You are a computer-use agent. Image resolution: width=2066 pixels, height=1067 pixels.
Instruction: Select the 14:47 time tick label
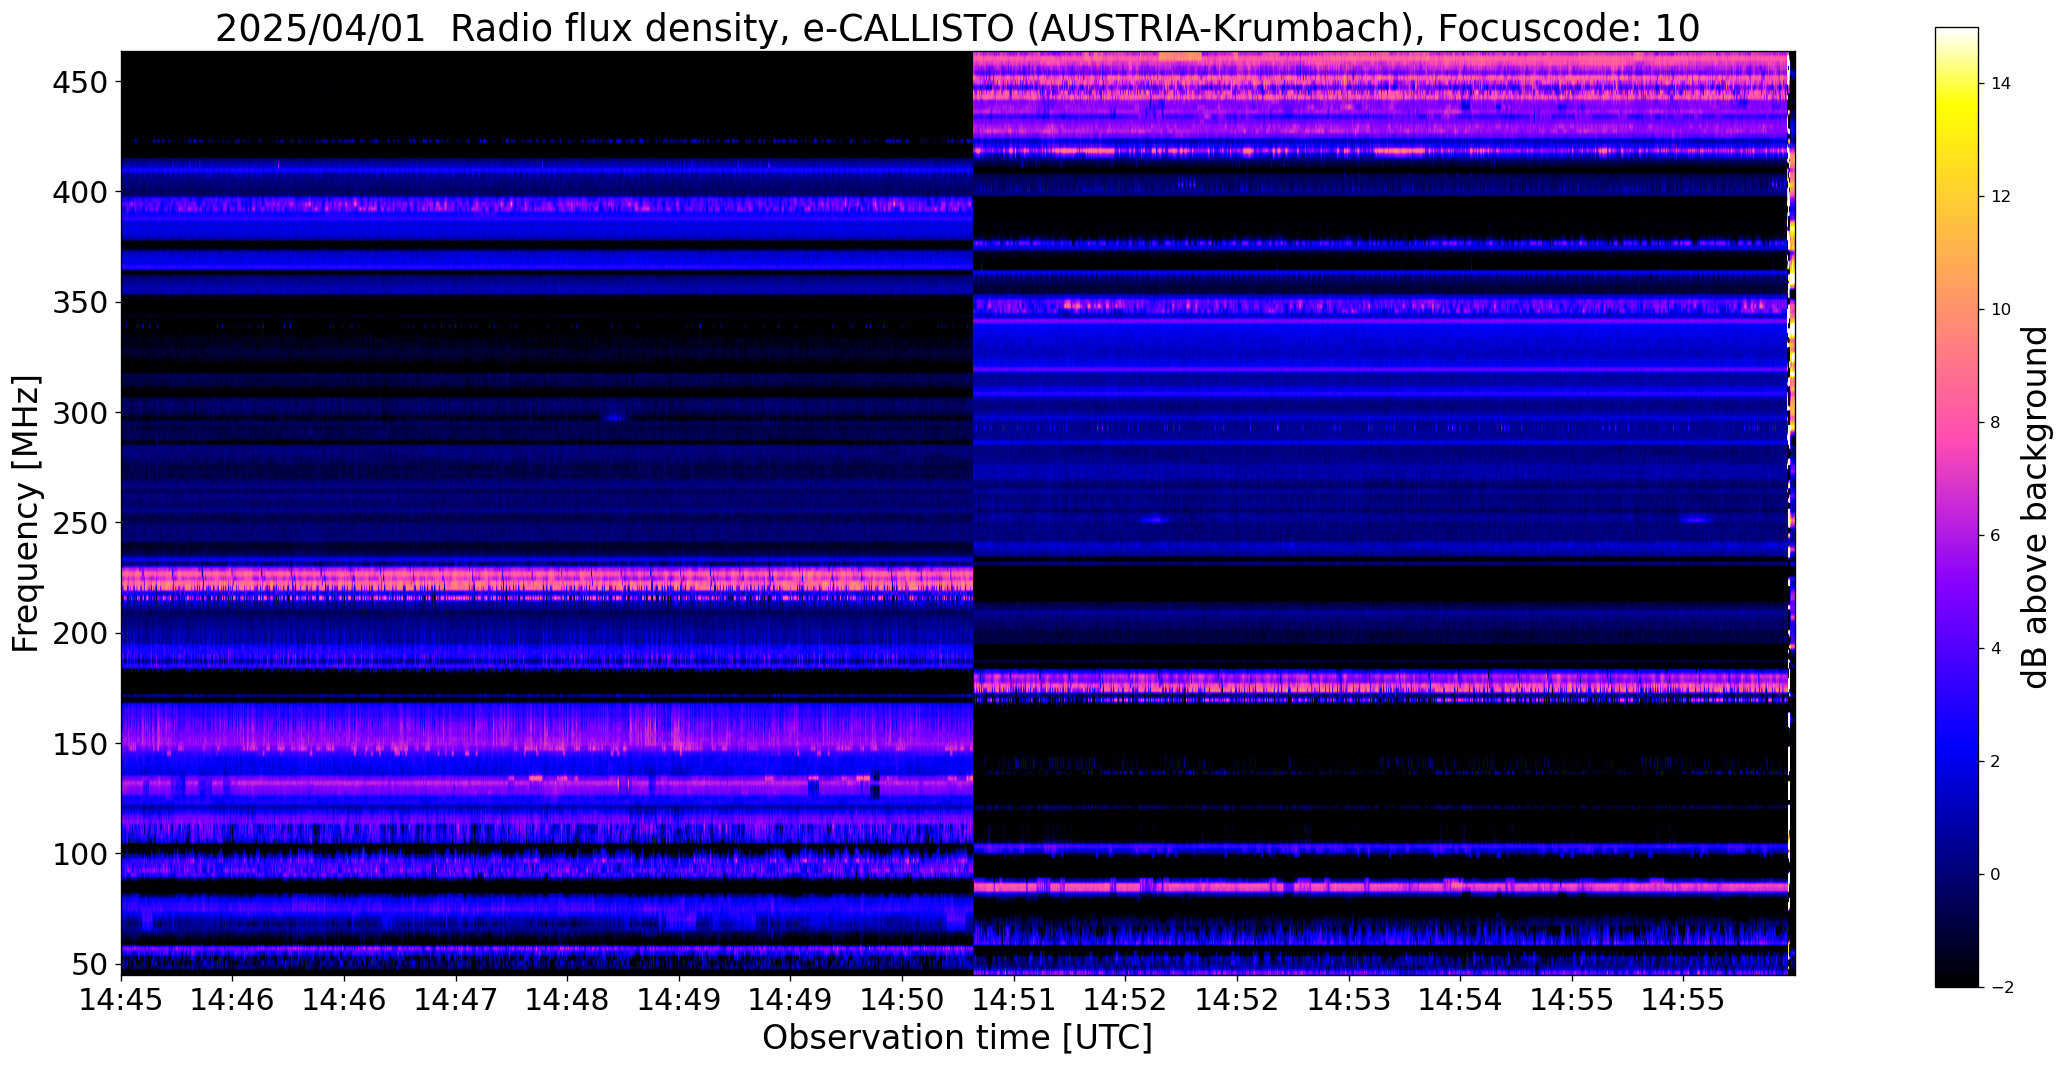(456, 998)
